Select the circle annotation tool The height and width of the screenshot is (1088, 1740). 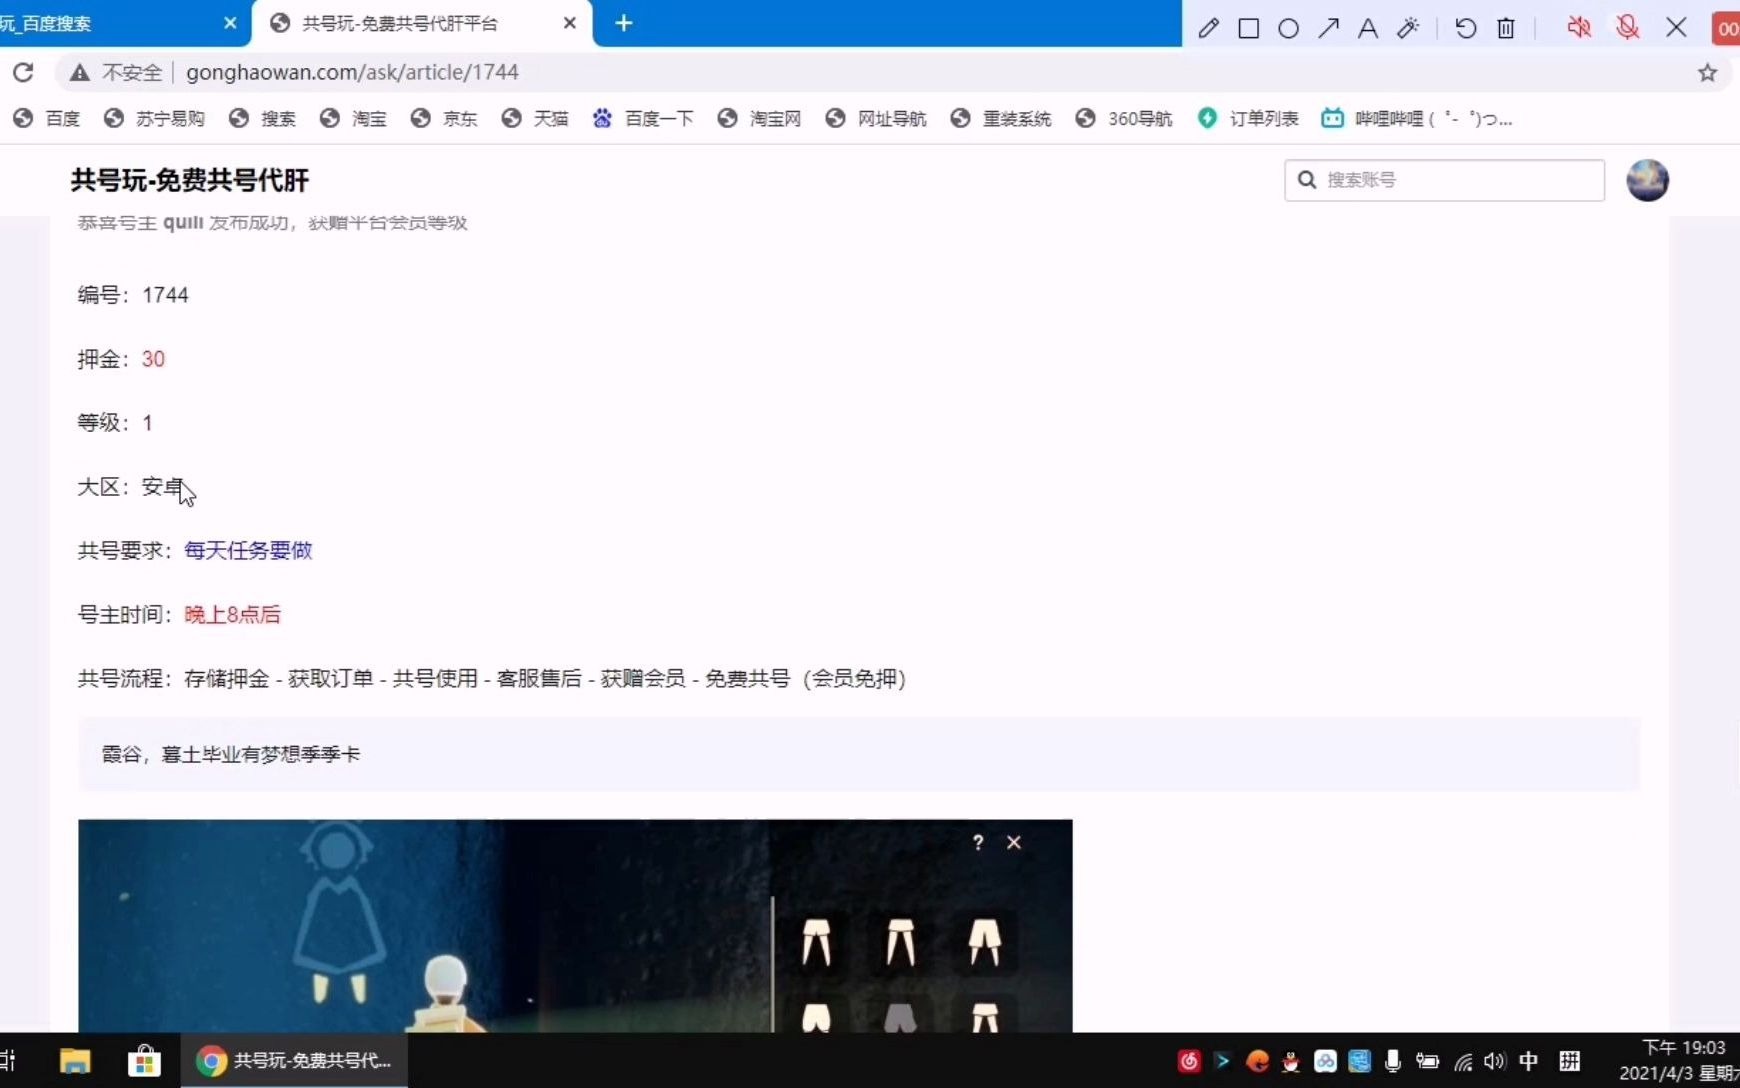(x=1289, y=28)
